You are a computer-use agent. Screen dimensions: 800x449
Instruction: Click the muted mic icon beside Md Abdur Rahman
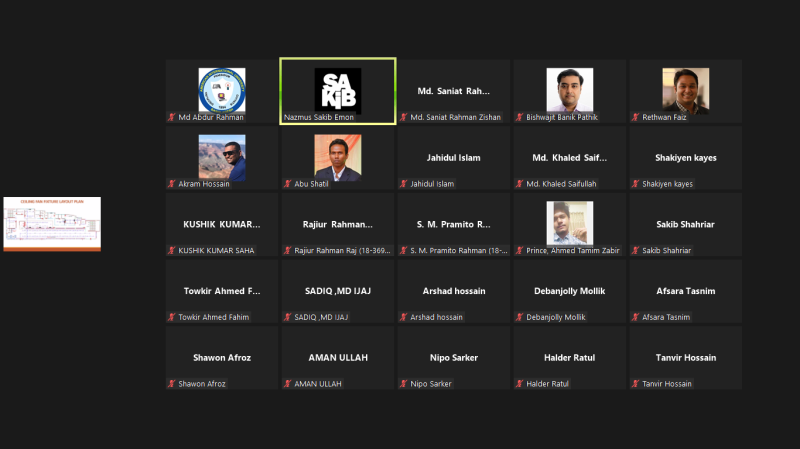click(x=172, y=117)
